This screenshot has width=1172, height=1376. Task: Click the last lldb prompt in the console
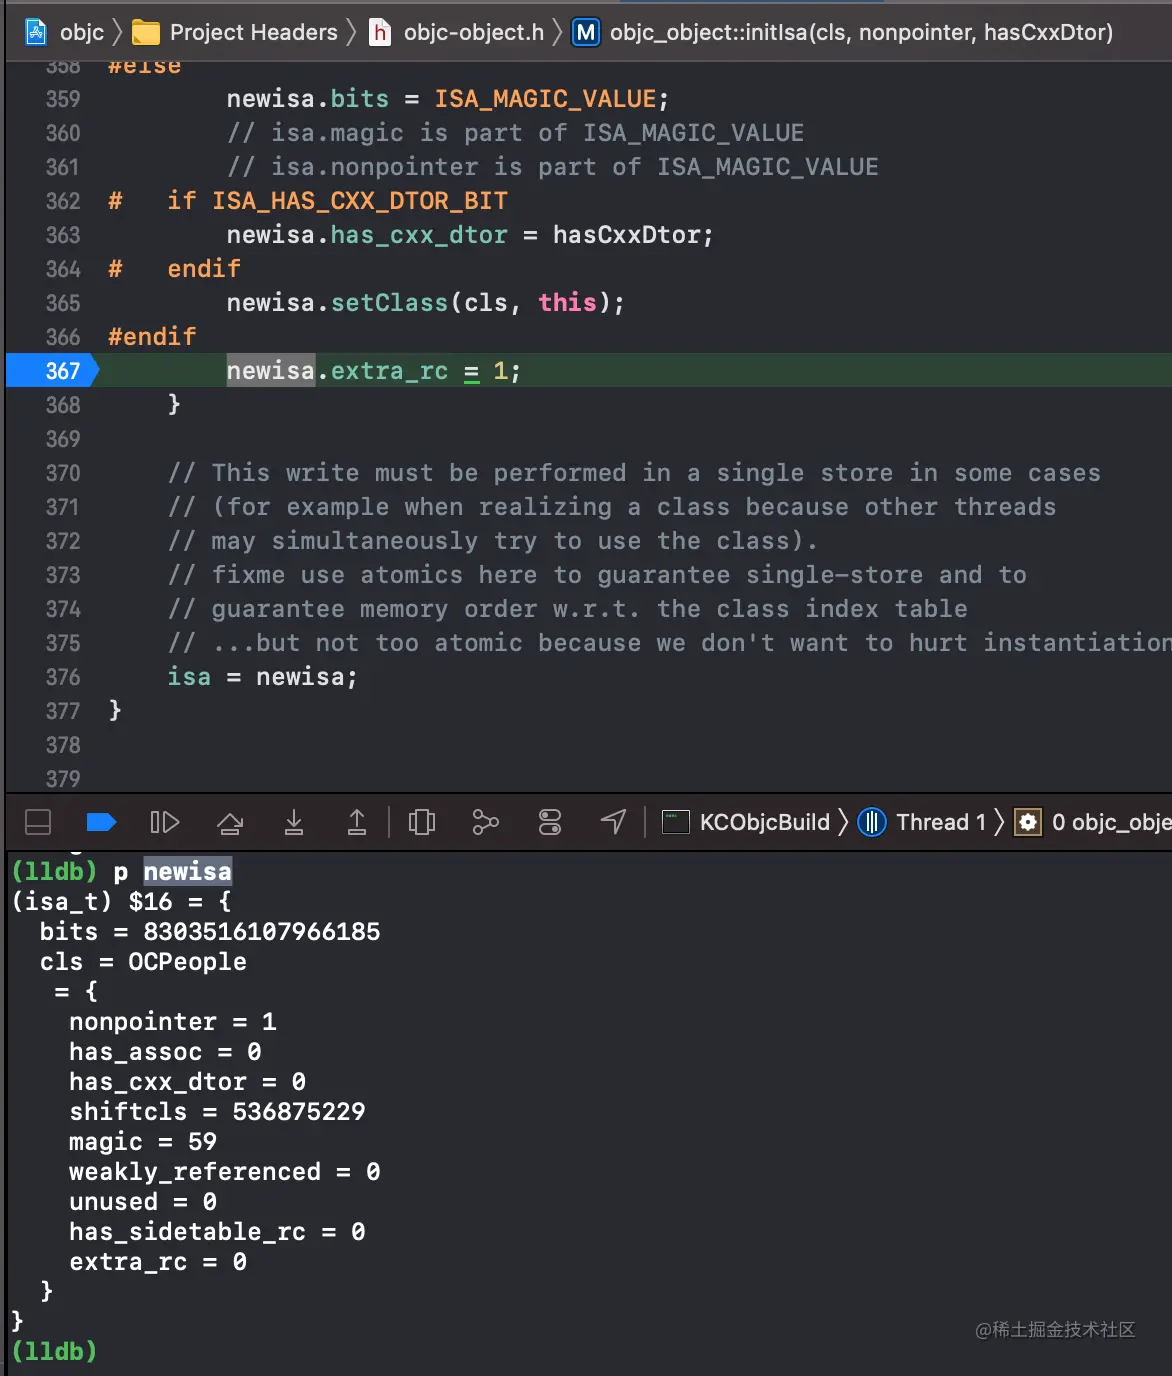[x=55, y=1351]
